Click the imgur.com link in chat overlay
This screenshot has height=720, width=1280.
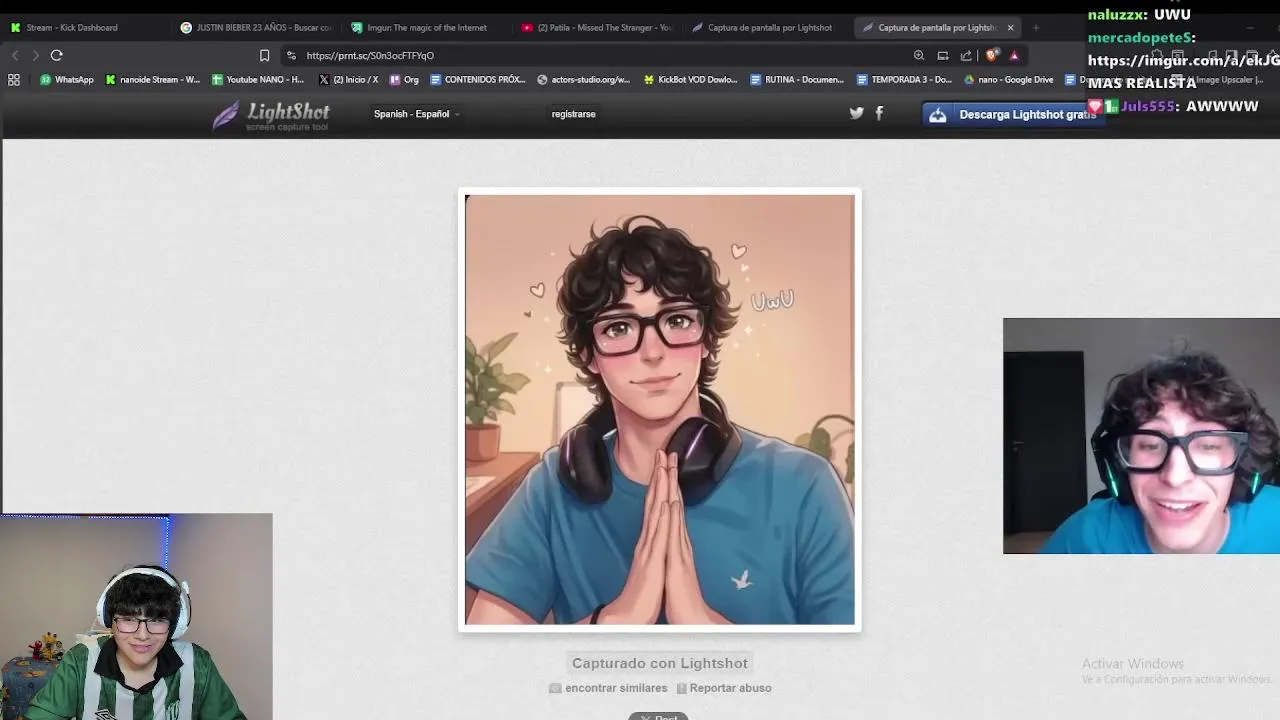[x=1184, y=60]
